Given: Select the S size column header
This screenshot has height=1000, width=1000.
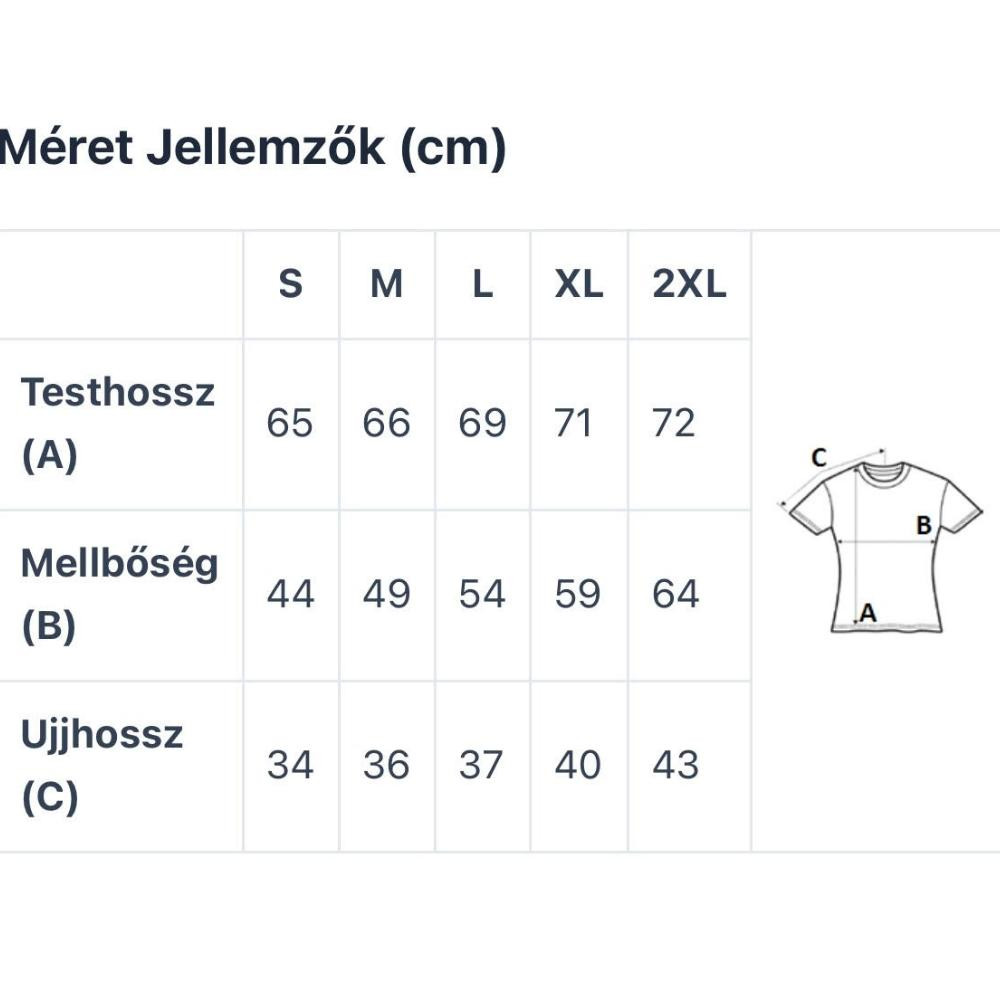Looking at the screenshot, I should click(291, 284).
